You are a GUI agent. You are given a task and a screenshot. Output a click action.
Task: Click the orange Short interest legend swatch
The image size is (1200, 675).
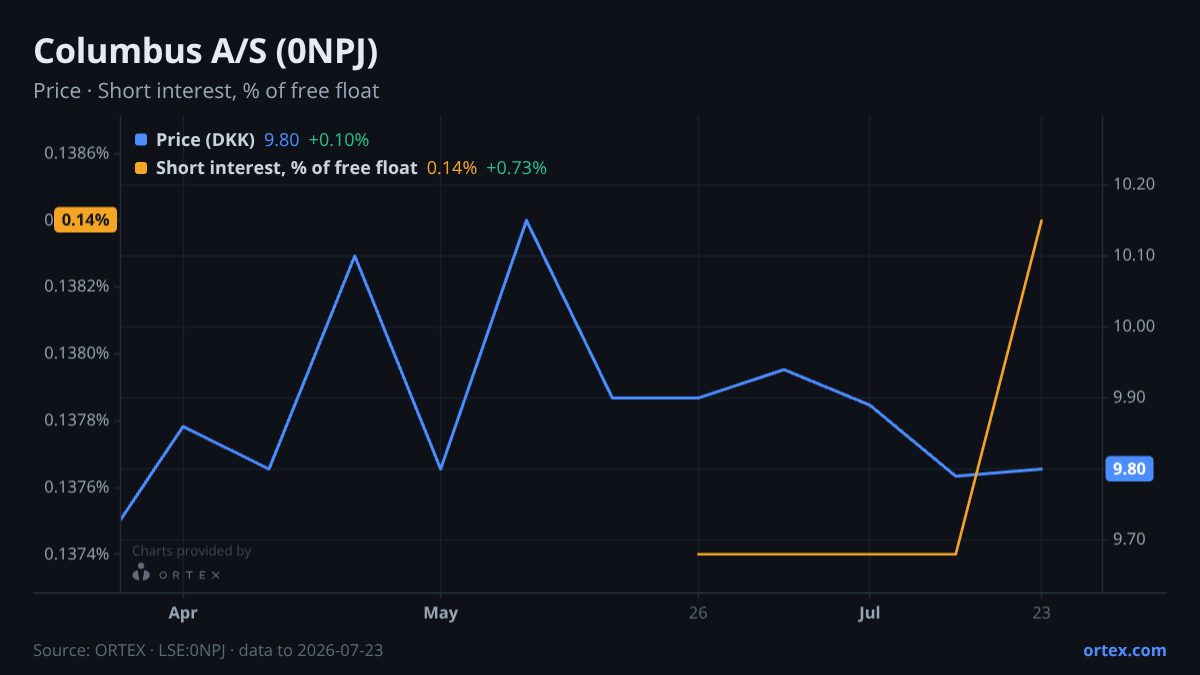(x=140, y=168)
